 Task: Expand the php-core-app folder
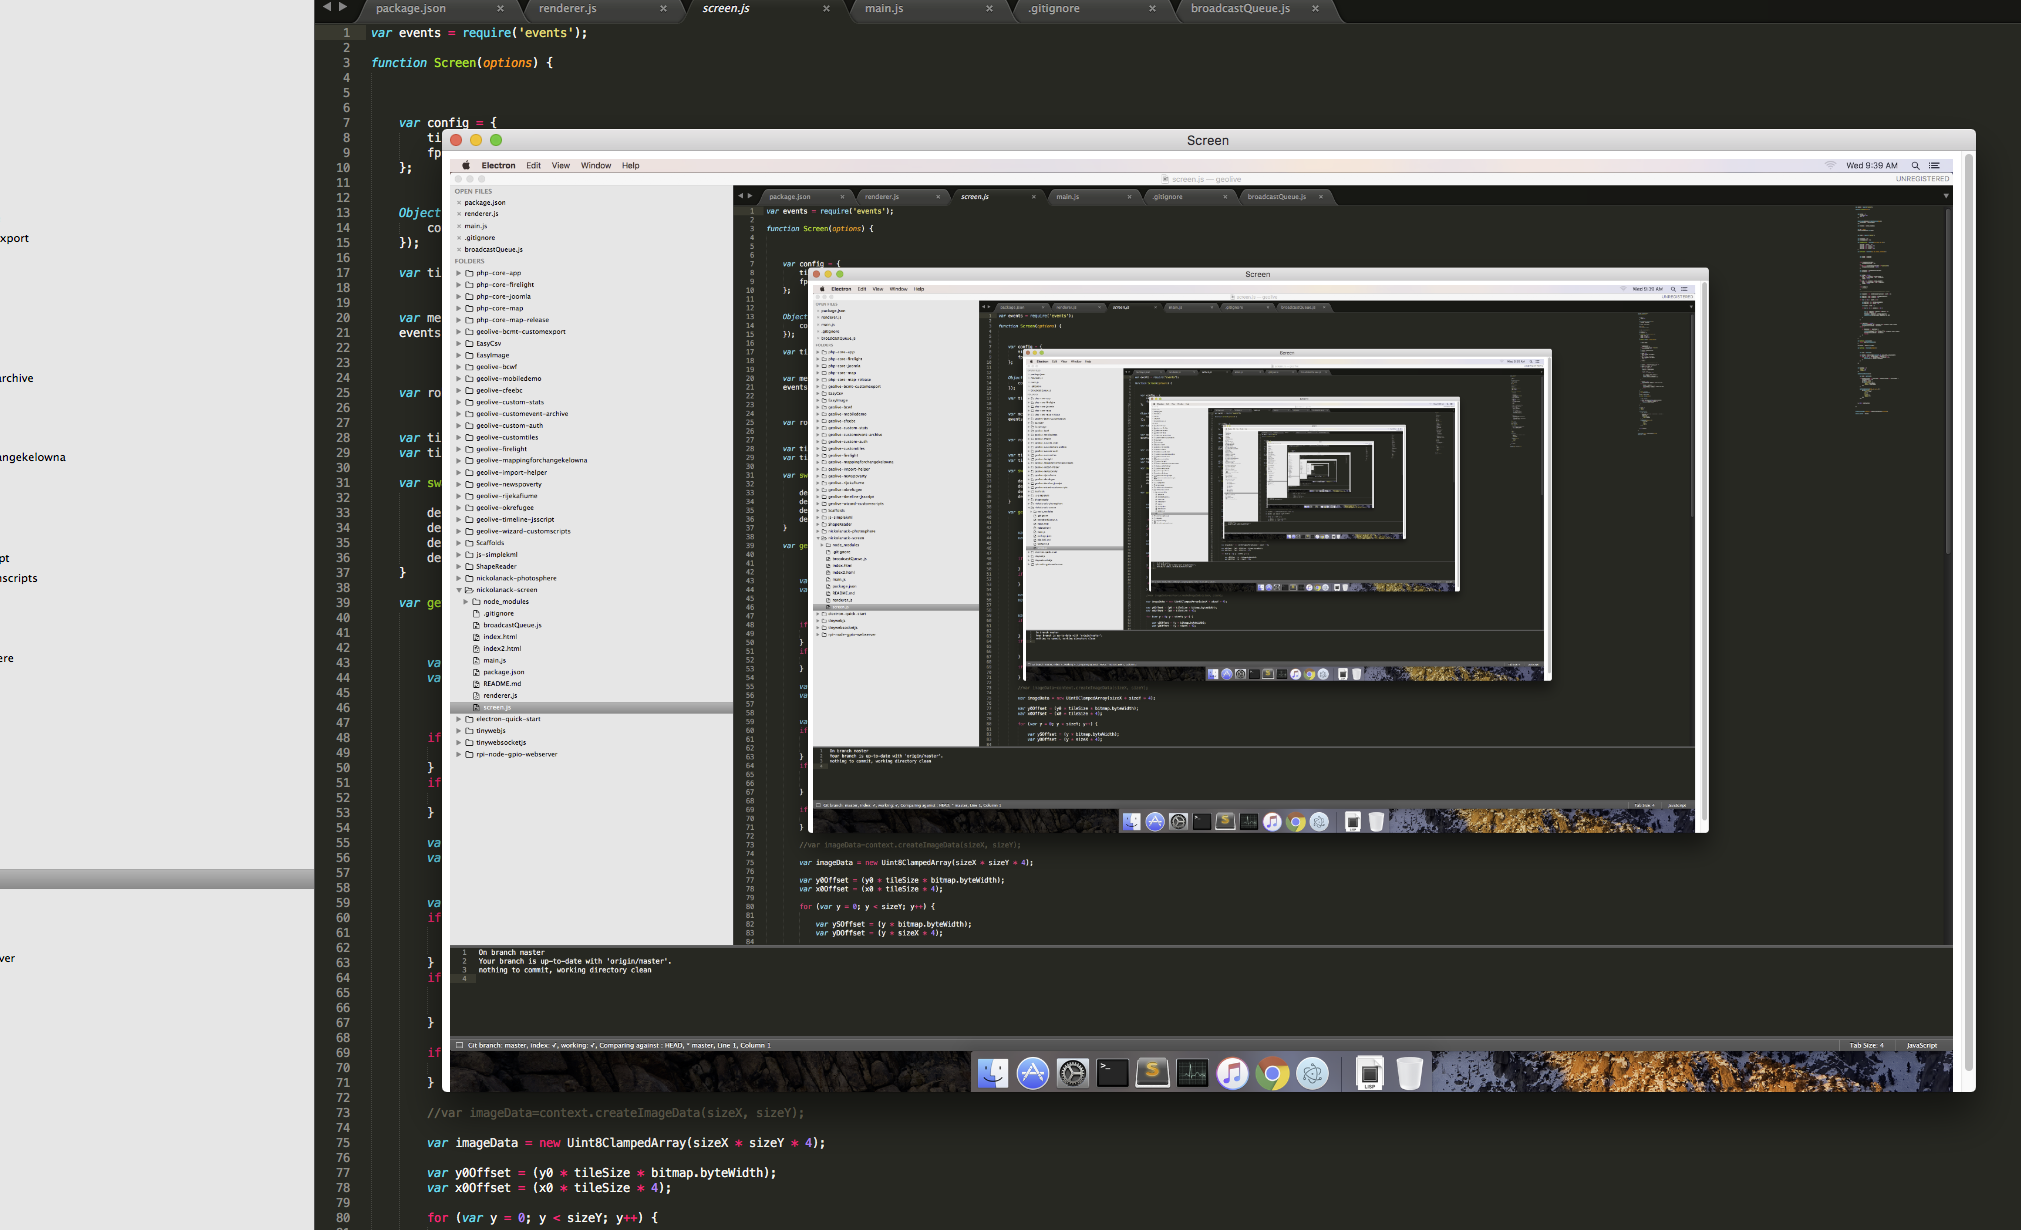459,273
